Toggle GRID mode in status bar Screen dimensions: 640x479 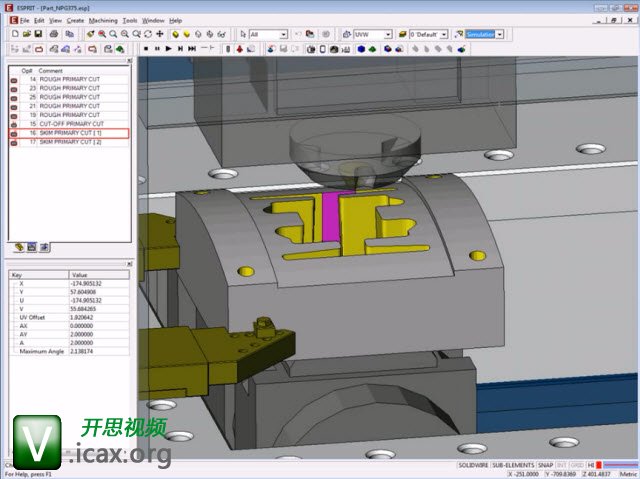click(577, 465)
